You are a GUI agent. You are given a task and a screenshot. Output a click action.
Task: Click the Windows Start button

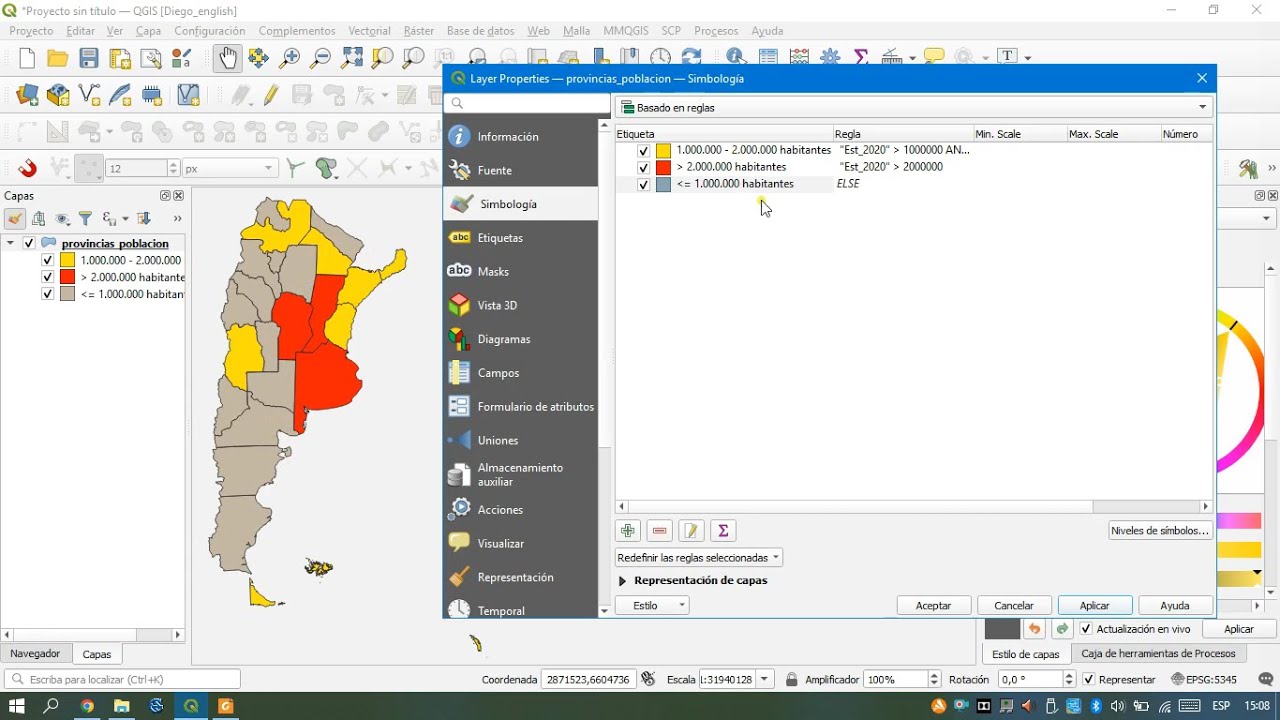(17, 706)
